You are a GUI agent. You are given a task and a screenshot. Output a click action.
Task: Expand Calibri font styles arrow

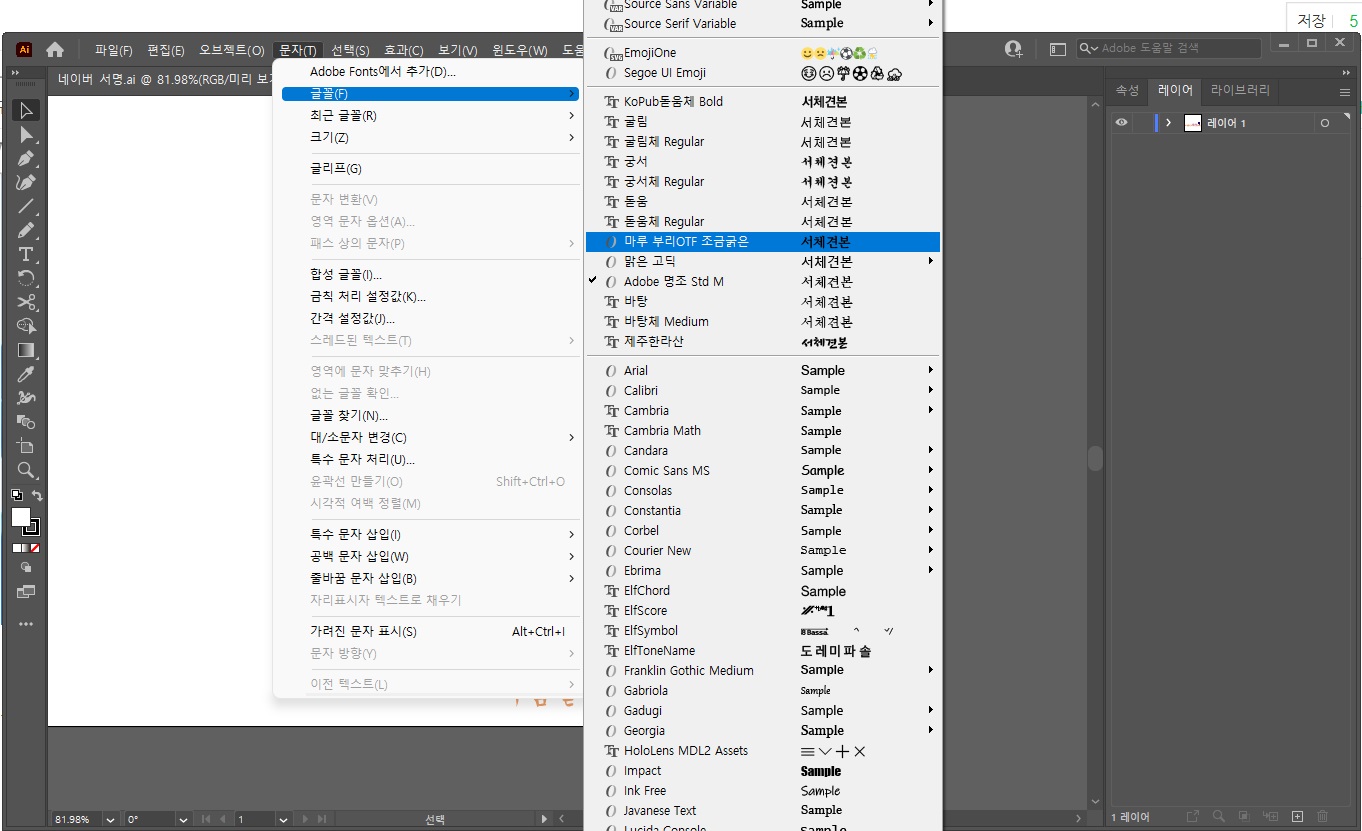(931, 390)
